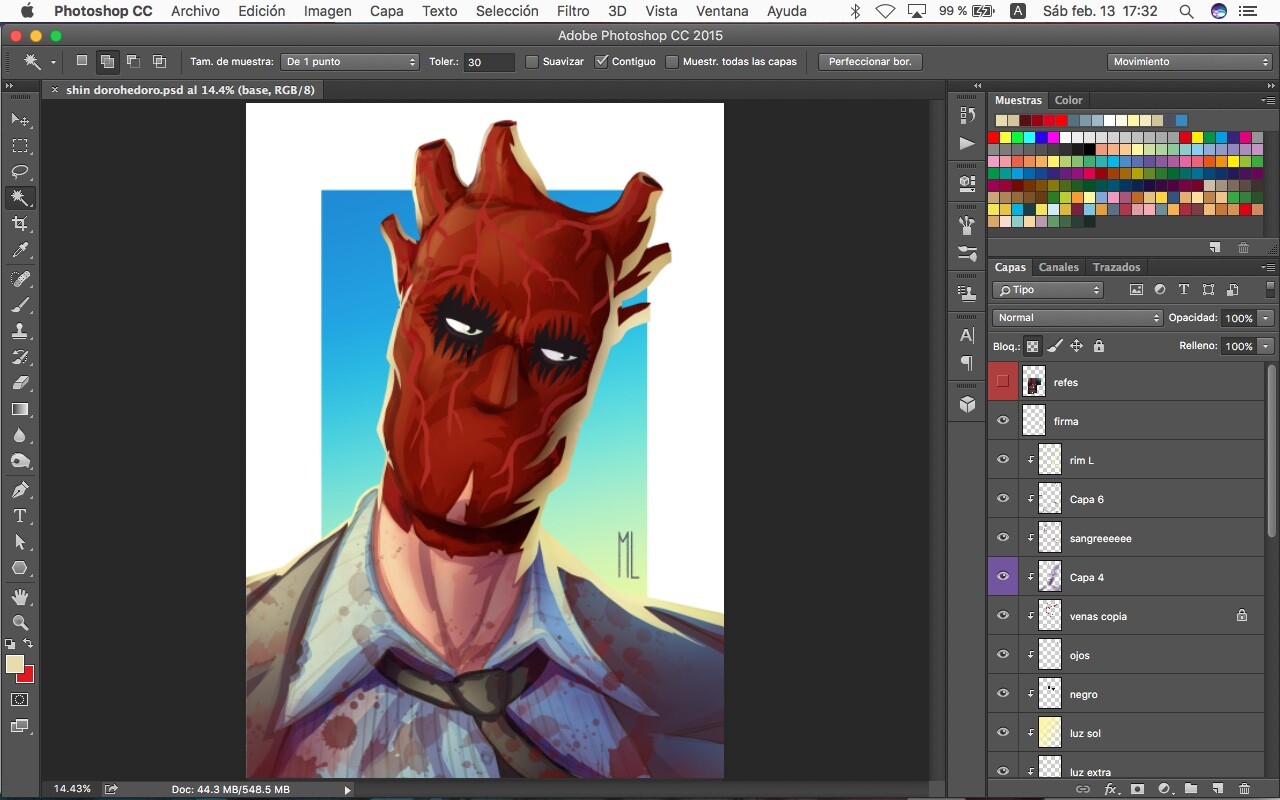This screenshot has height=800, width=1280.
Task: Select the Spot Healing Brush tool
Action: [x=20, y=279]
